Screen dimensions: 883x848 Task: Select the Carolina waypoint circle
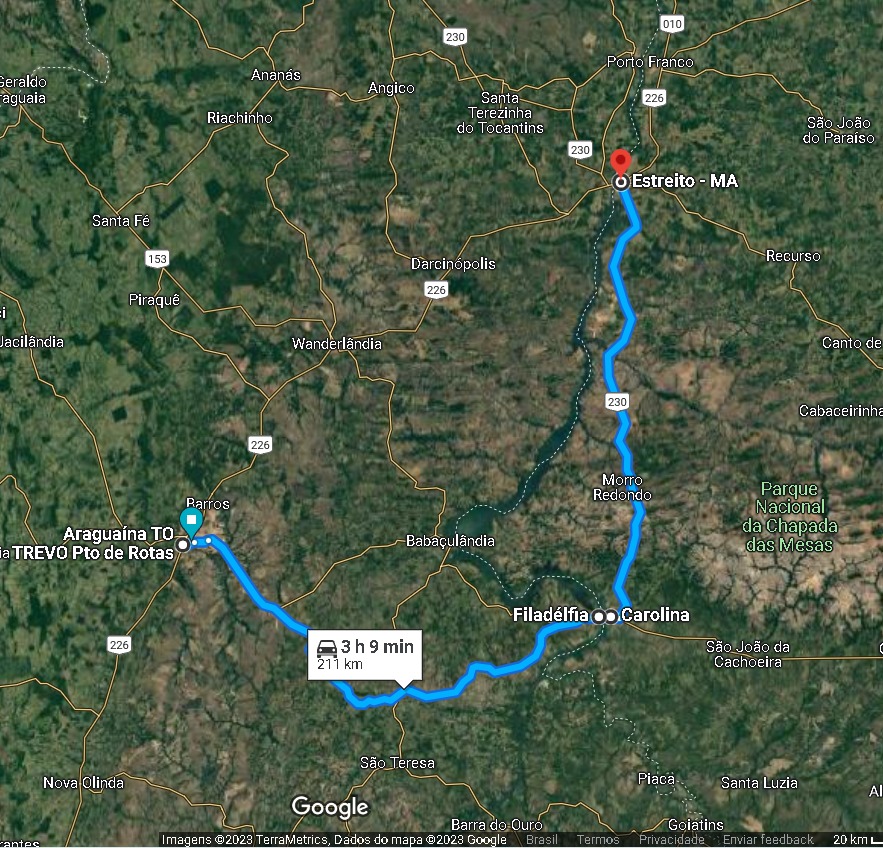(611, 617)
